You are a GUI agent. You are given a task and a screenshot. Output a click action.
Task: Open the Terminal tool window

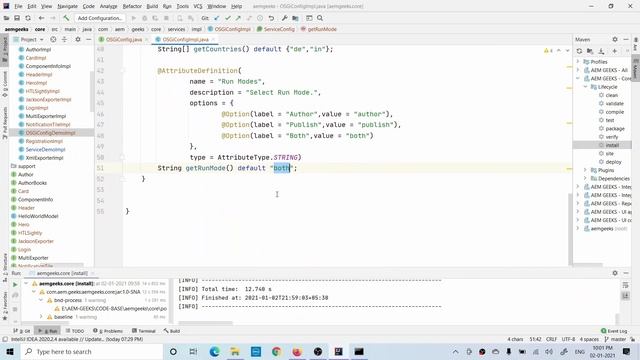coord(144,331)
